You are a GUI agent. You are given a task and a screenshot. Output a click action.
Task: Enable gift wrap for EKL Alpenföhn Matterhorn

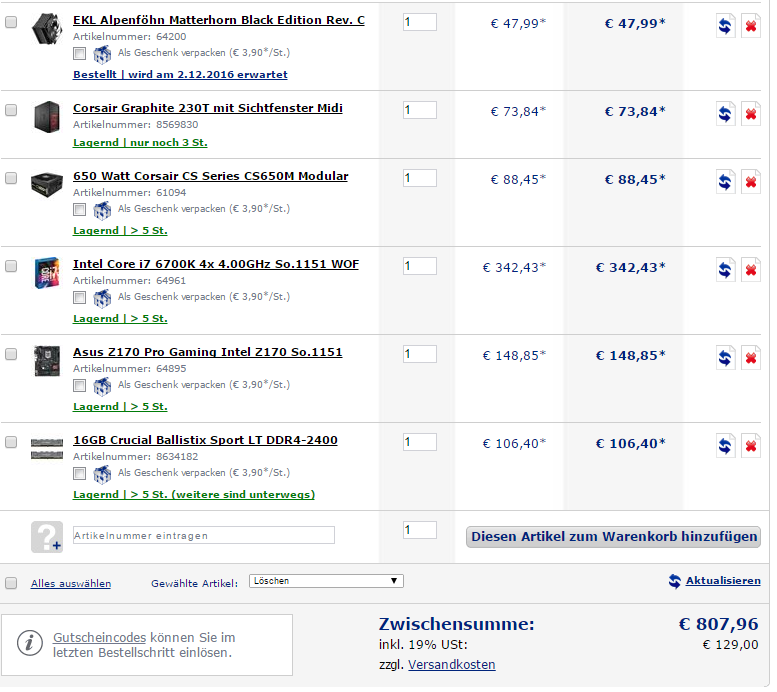[x=79, y=53]
